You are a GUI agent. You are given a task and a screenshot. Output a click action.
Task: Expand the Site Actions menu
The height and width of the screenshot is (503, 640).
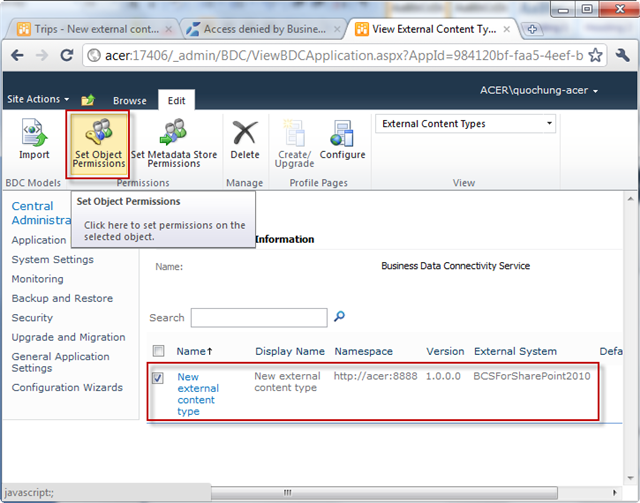(38, 99)
